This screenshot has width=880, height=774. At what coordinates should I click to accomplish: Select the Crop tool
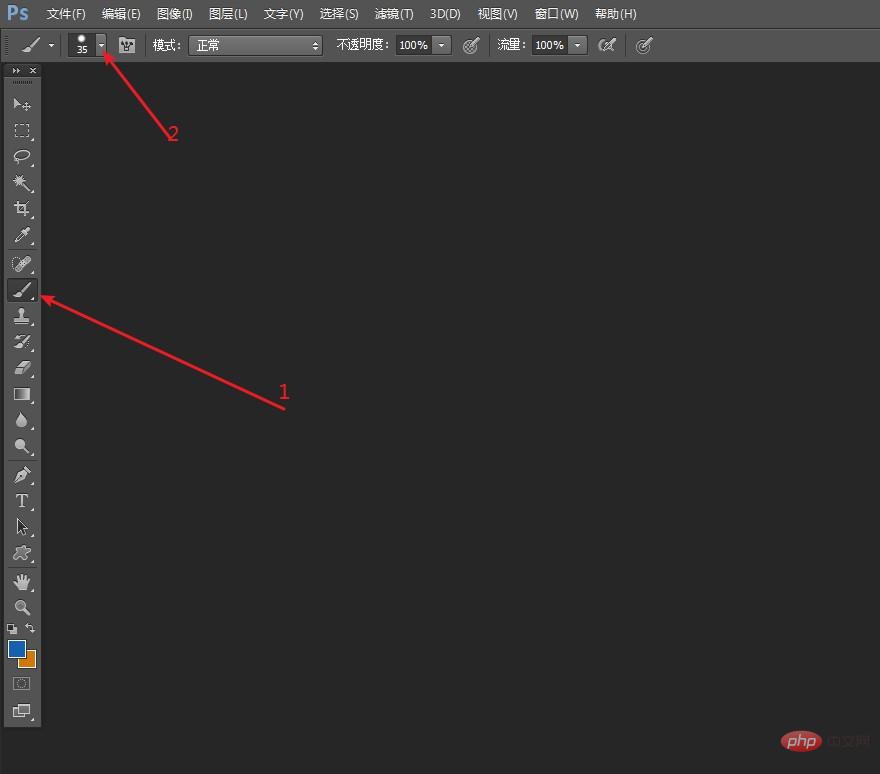(22, 209)
